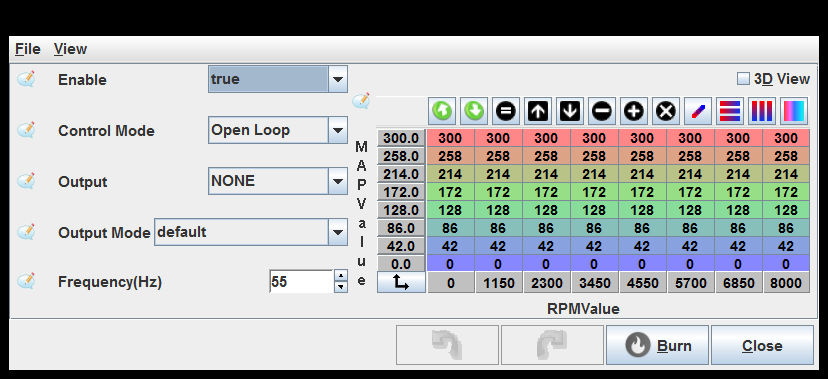The image size is (828, 379).
Task: Select the RPM axis bin 4550
Action: click(x=642, y=283)
